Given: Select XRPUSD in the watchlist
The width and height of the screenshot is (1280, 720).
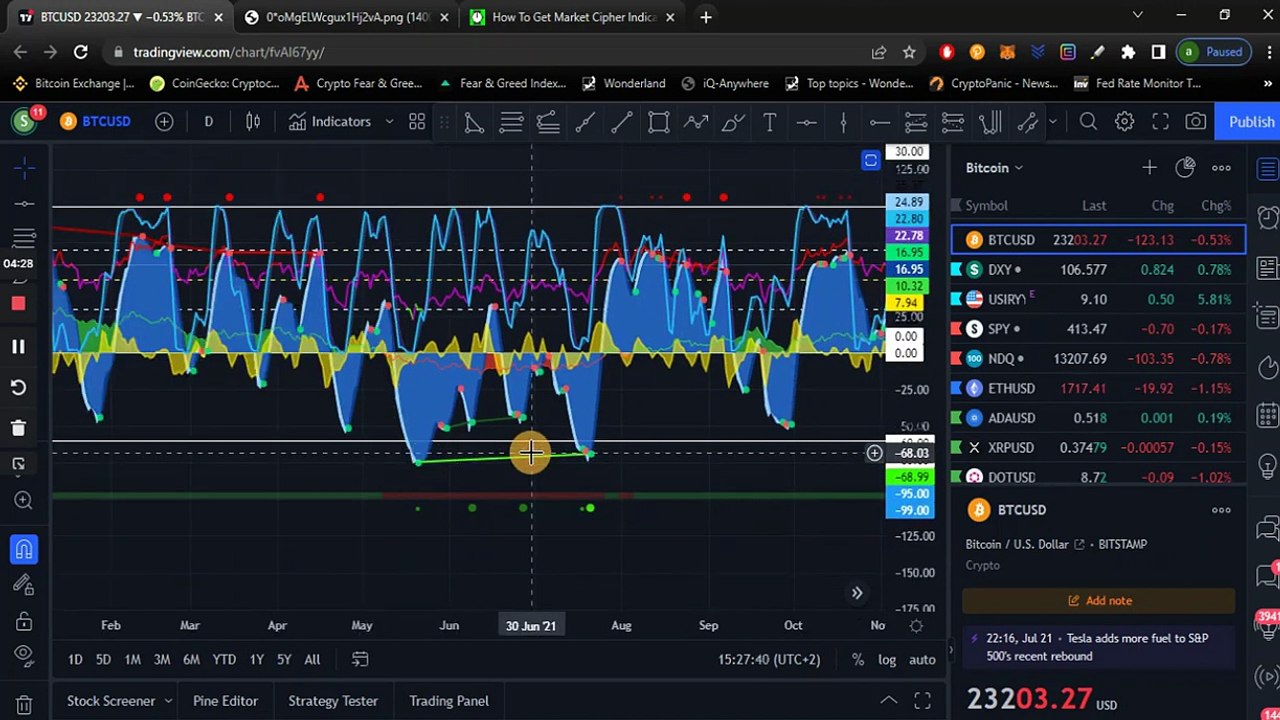Looking at the screenshot, I should (x=1099, y=447).
